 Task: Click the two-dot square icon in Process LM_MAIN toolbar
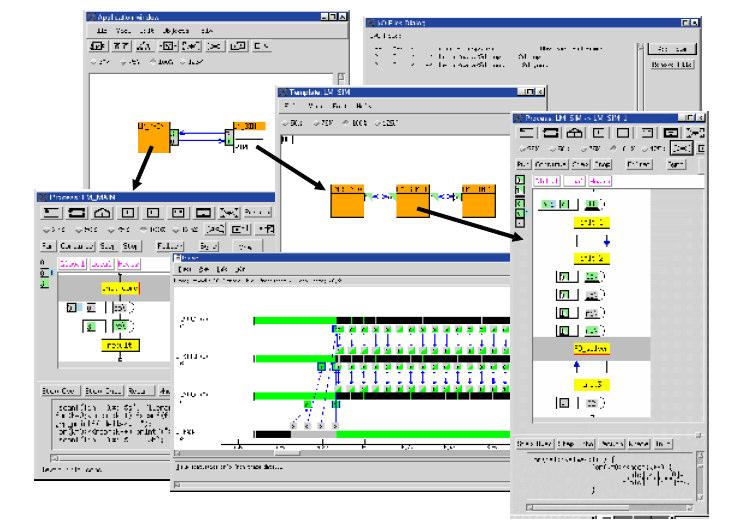(178, 213)
